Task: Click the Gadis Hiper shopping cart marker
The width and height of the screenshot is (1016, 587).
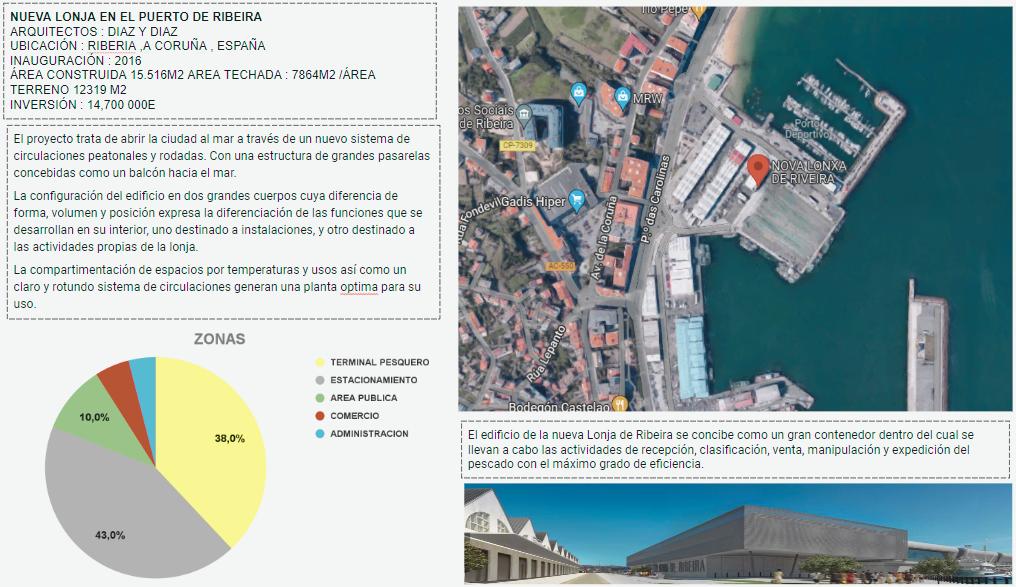Action: pos(576,201)
